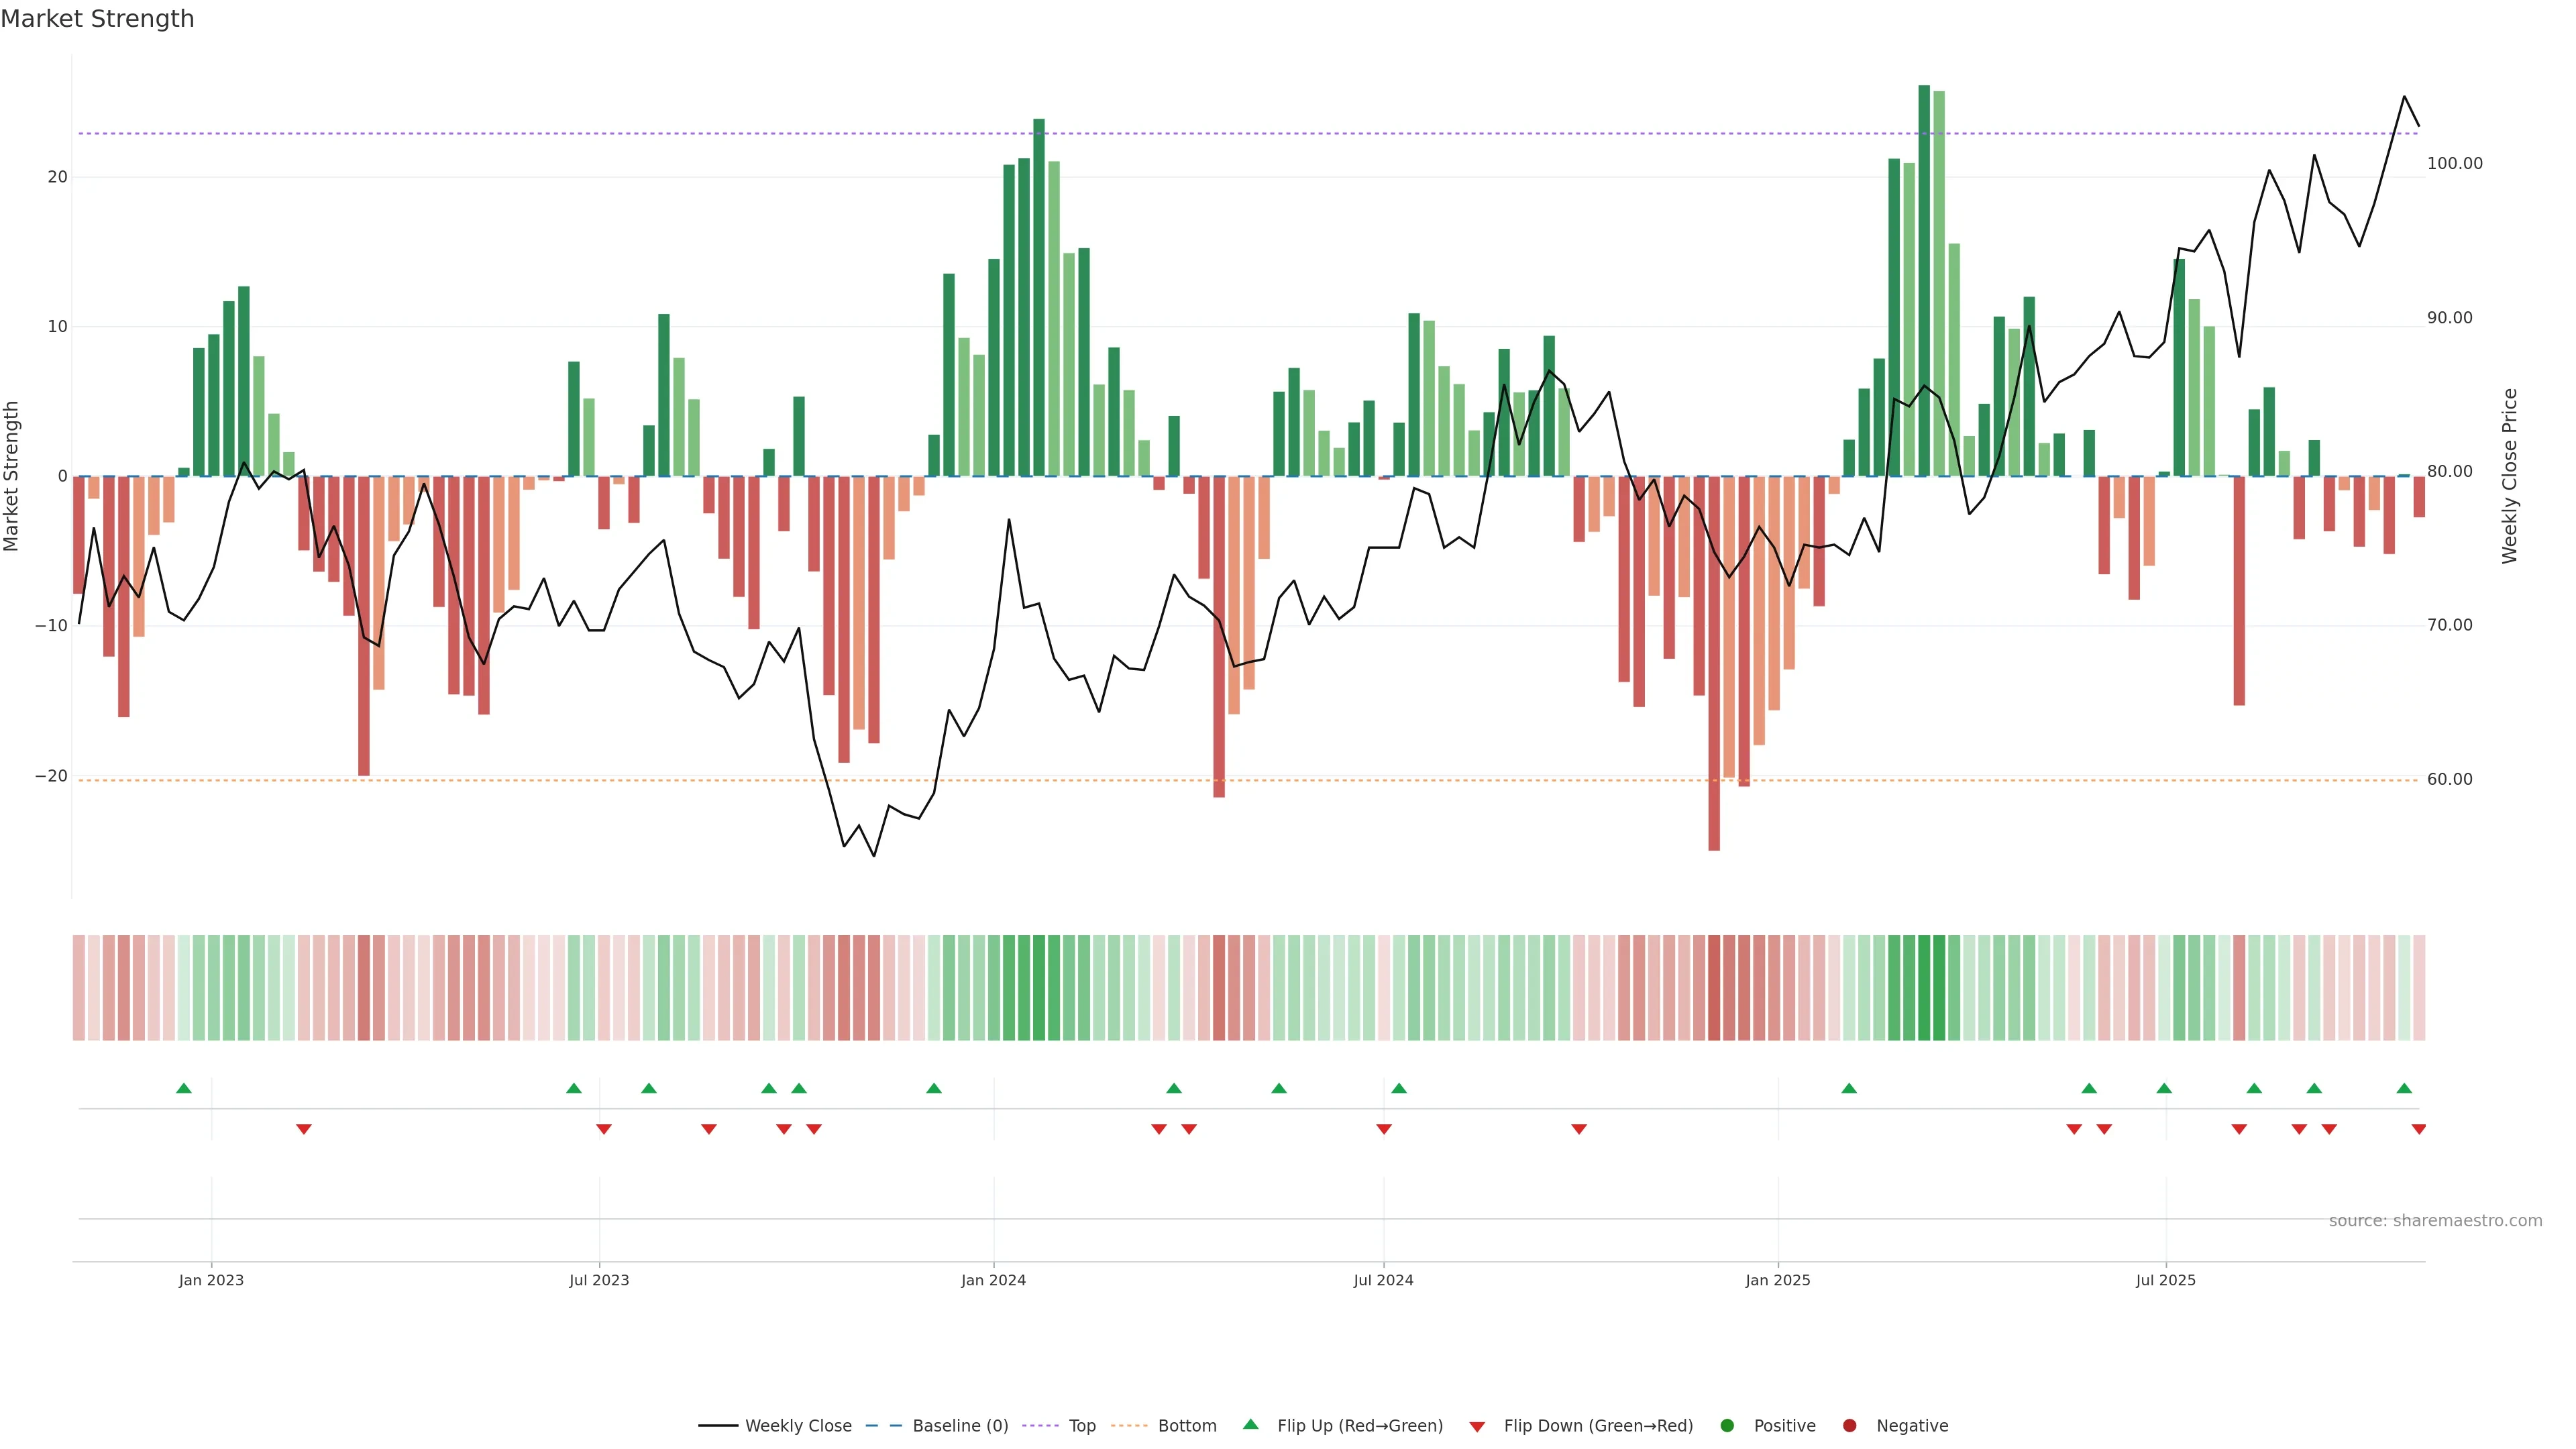Screen dimensions: 2576x1449
Task: Click the tallest dark green strength bar
Action: click(1924, 280)
